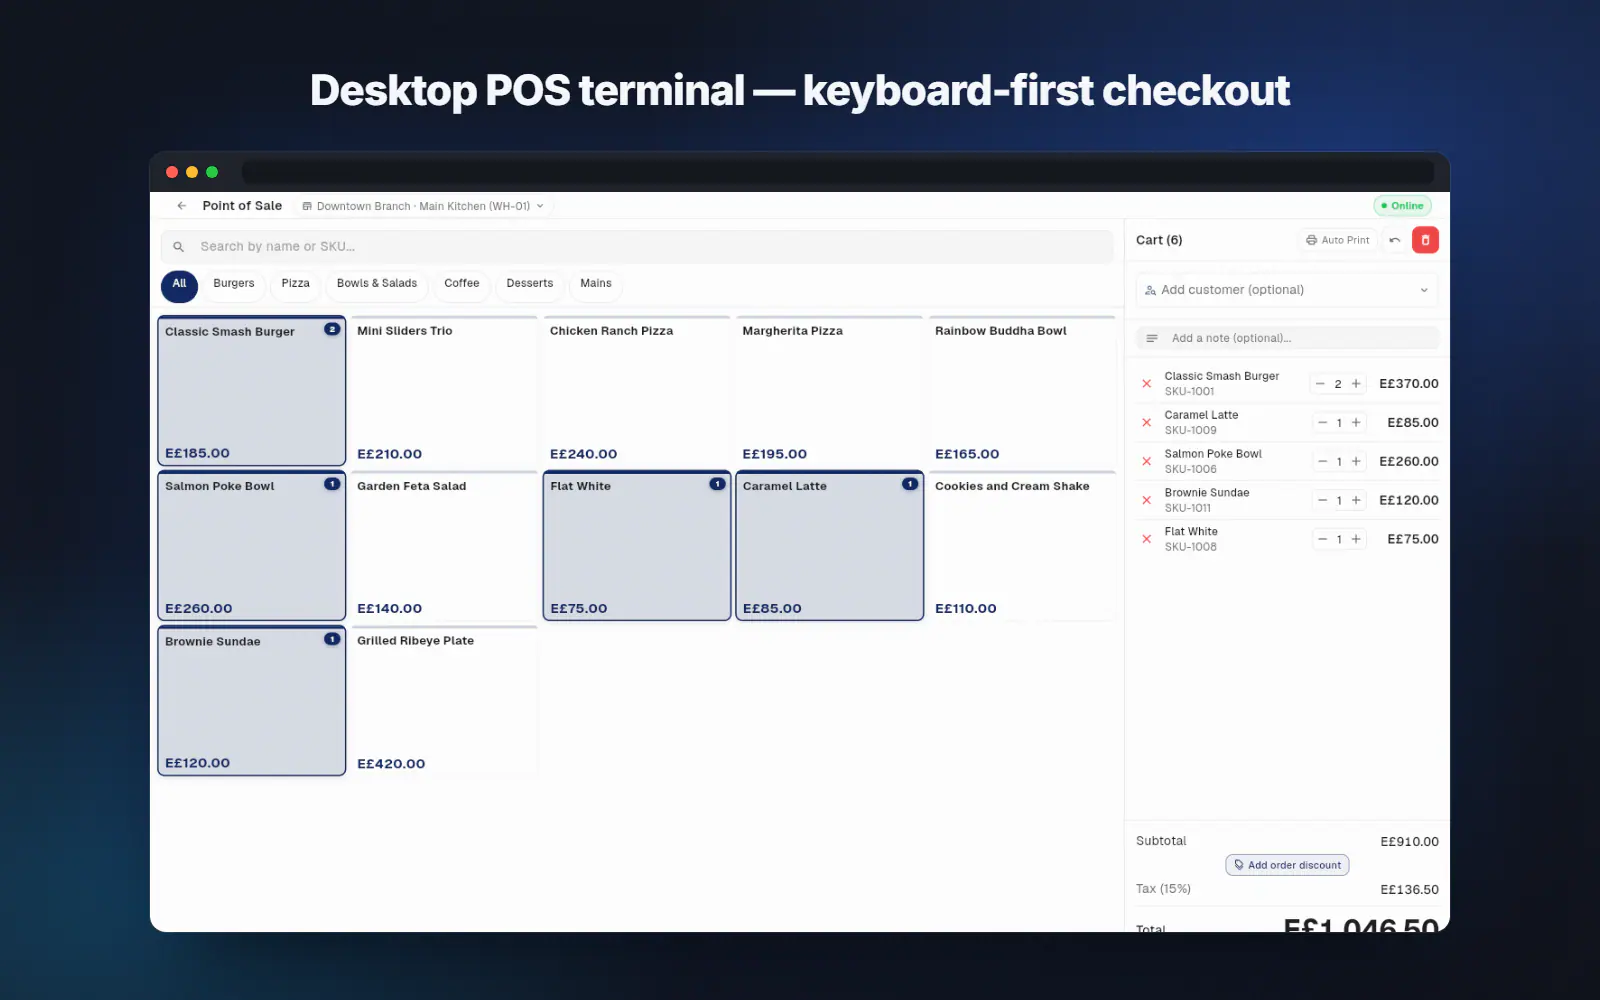This screenshot has width=1600, height=1000.
Task: Filter products by Coffee
Action: pos(462,284)
